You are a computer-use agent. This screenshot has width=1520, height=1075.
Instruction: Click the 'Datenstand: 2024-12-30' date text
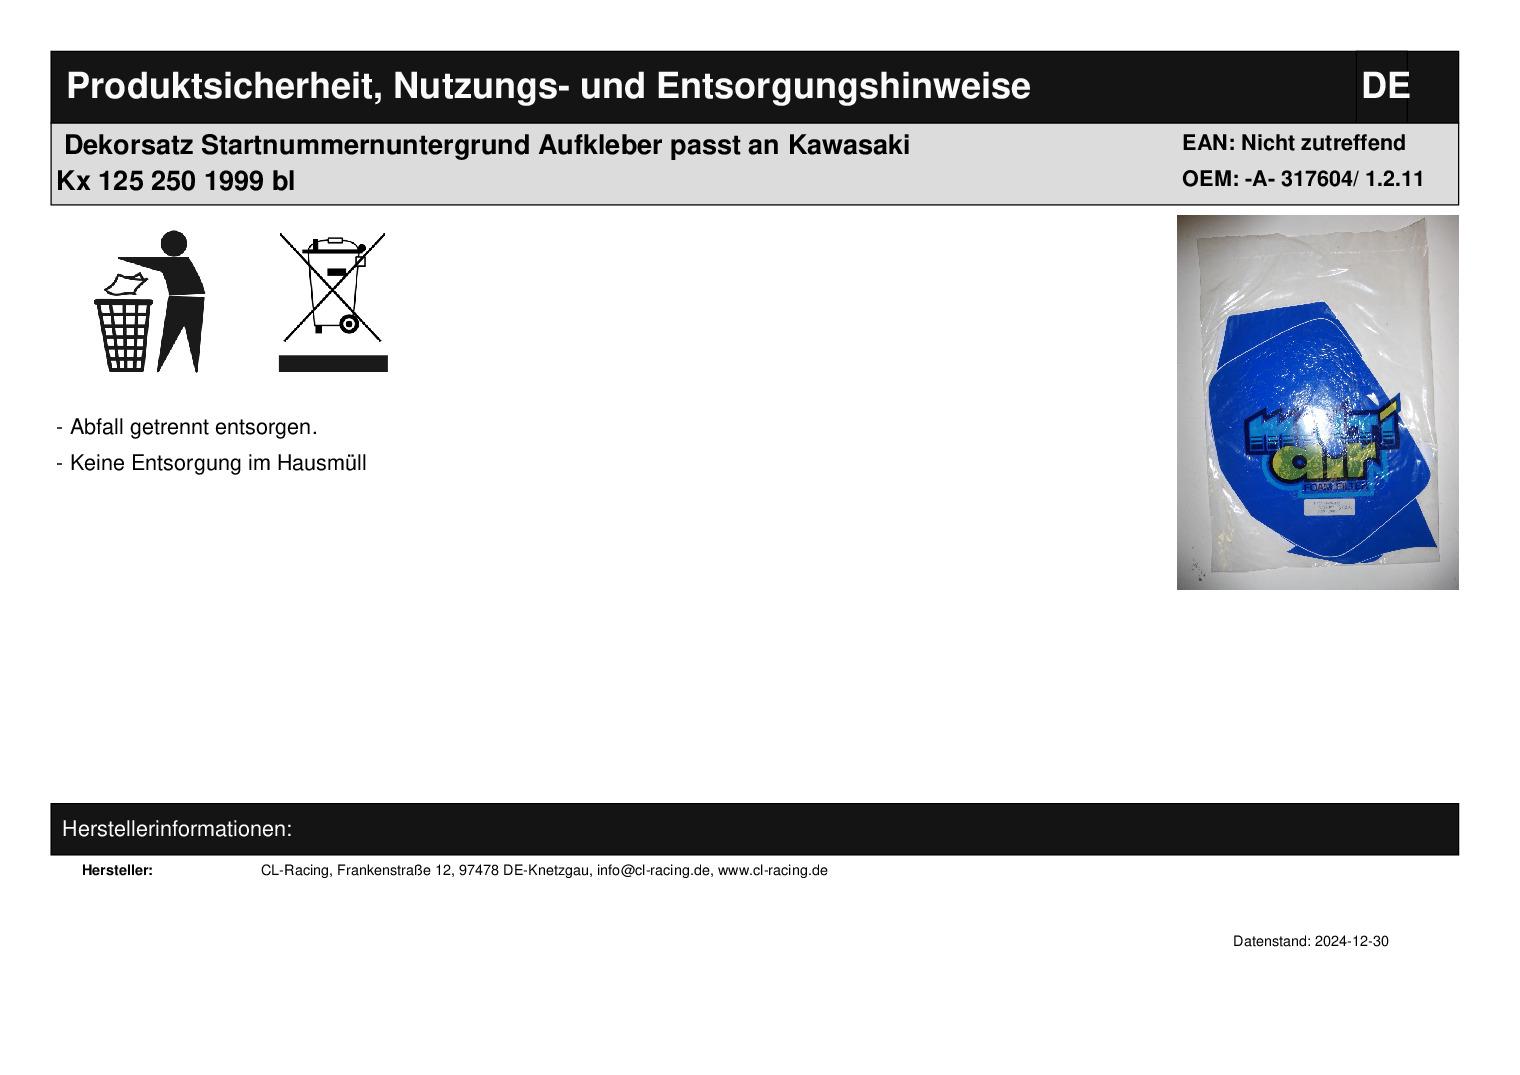tap(1310, 941)
